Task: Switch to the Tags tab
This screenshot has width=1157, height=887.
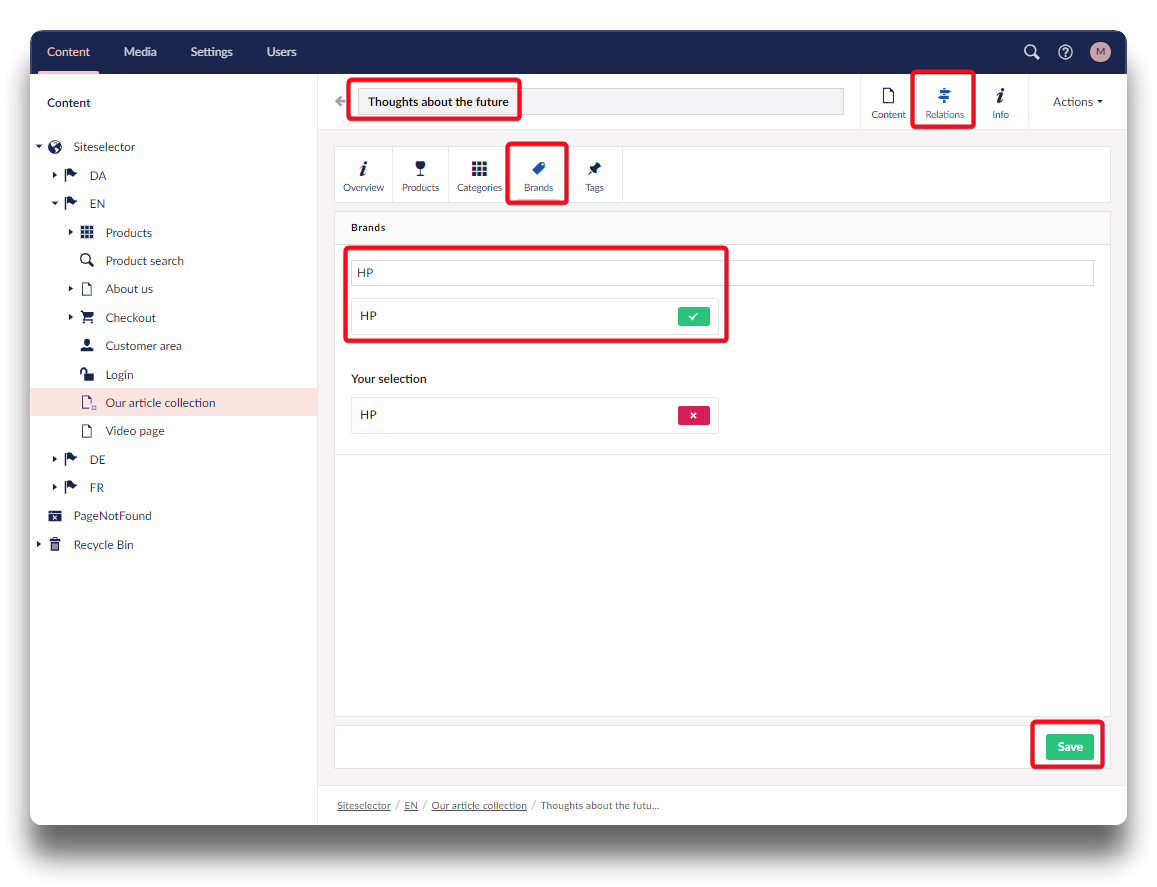Action: pos(594,176)
